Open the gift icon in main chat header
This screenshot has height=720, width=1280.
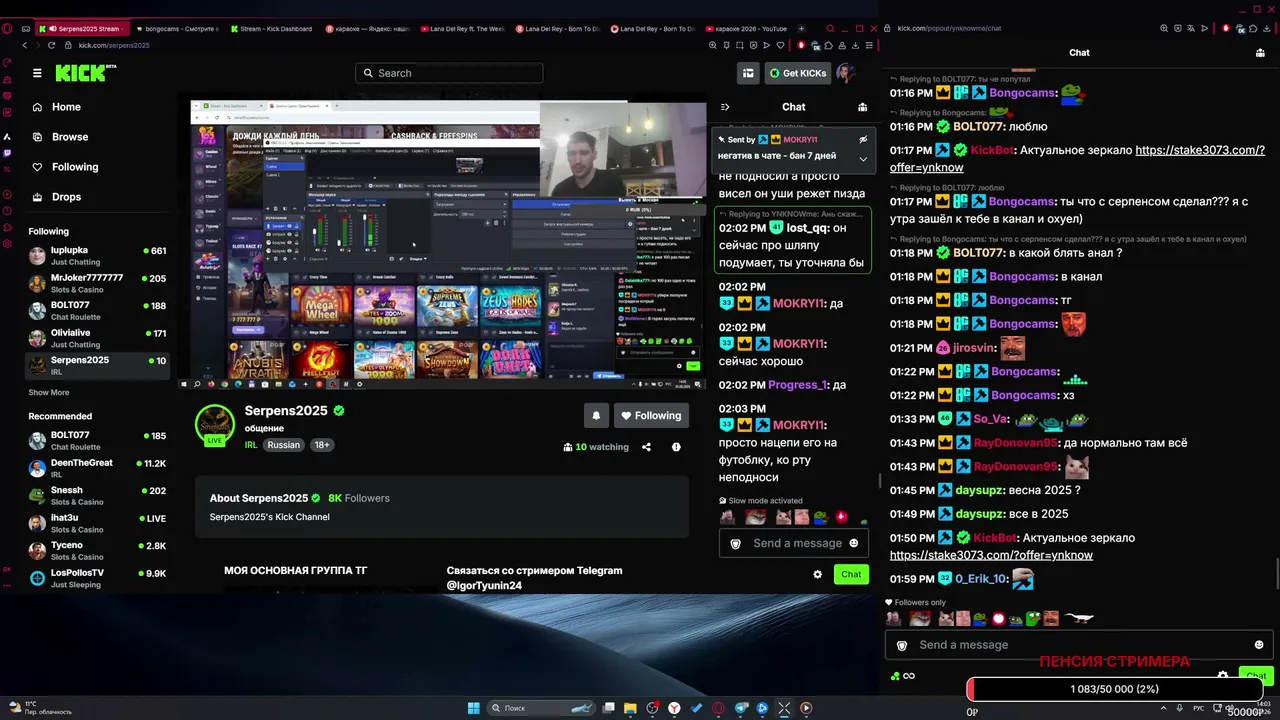click(863, 107)
